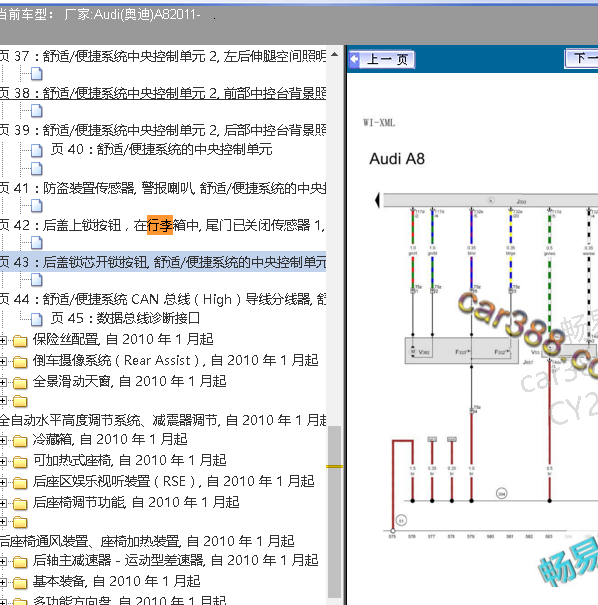Expand 后座椅通风装置 folder node
Screen dimensions: 598x605
coord(3,522)
